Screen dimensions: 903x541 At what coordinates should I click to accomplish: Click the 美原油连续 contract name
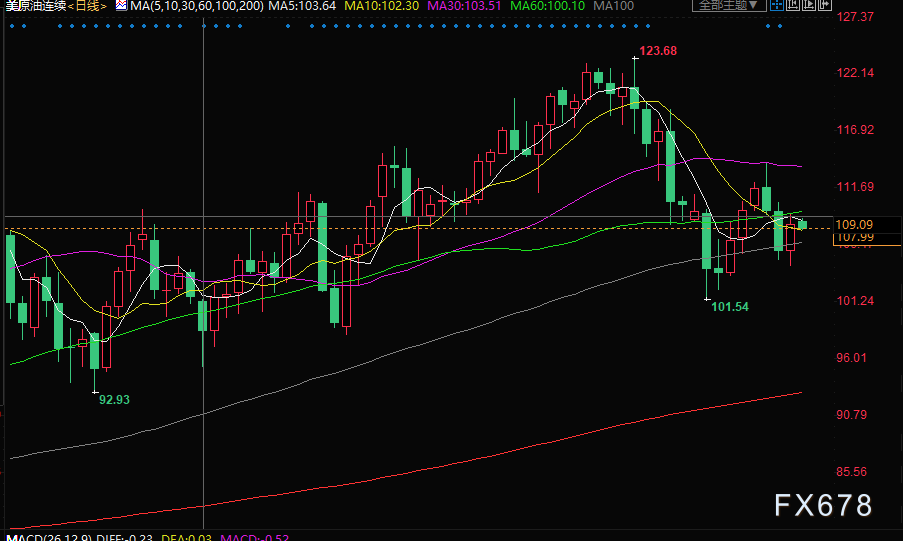pos(36,6)
